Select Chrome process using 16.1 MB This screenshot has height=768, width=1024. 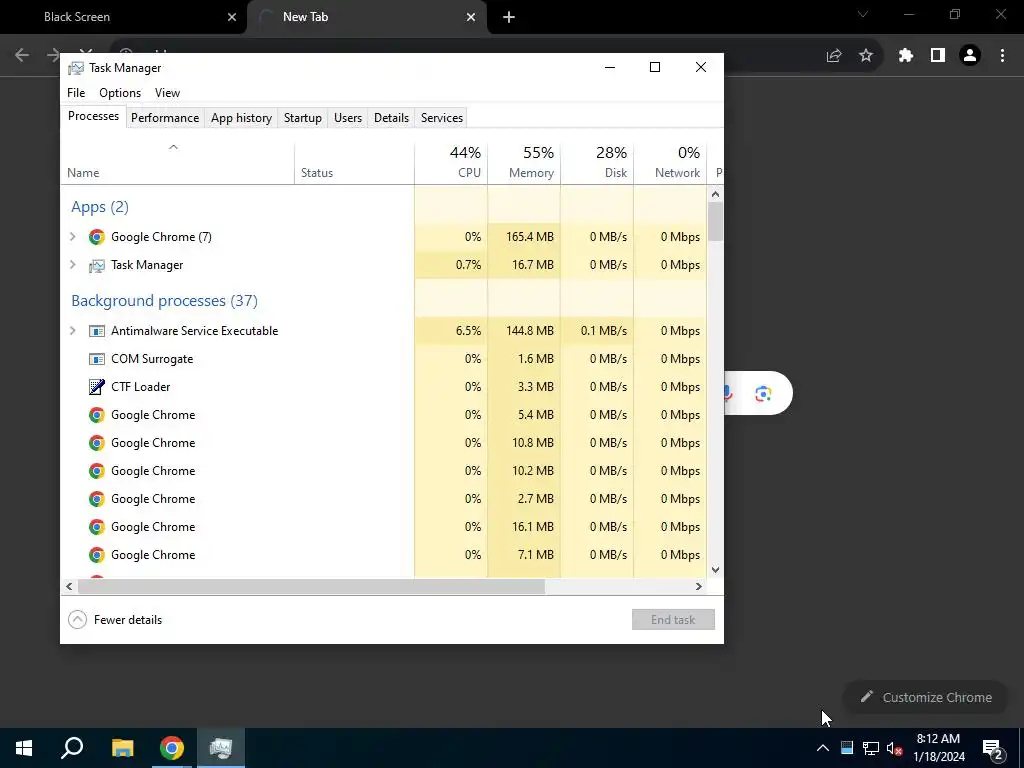(x=383, y=527)
